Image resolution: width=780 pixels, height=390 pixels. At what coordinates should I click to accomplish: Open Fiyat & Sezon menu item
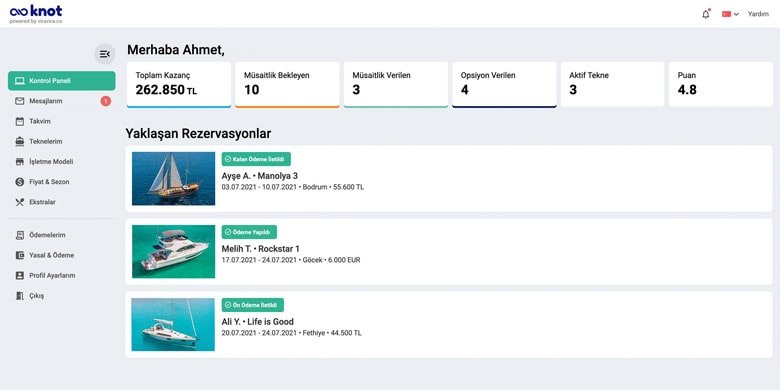tap(61, 182)
